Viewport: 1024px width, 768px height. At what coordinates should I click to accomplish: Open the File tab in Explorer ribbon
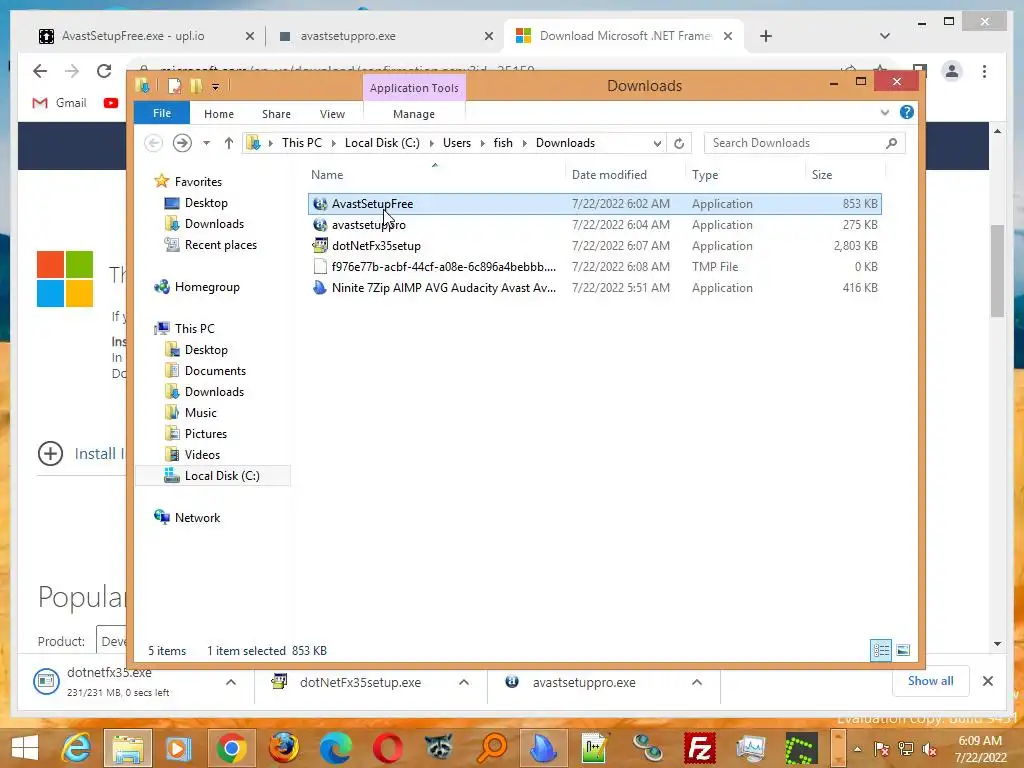pos(161,114)
